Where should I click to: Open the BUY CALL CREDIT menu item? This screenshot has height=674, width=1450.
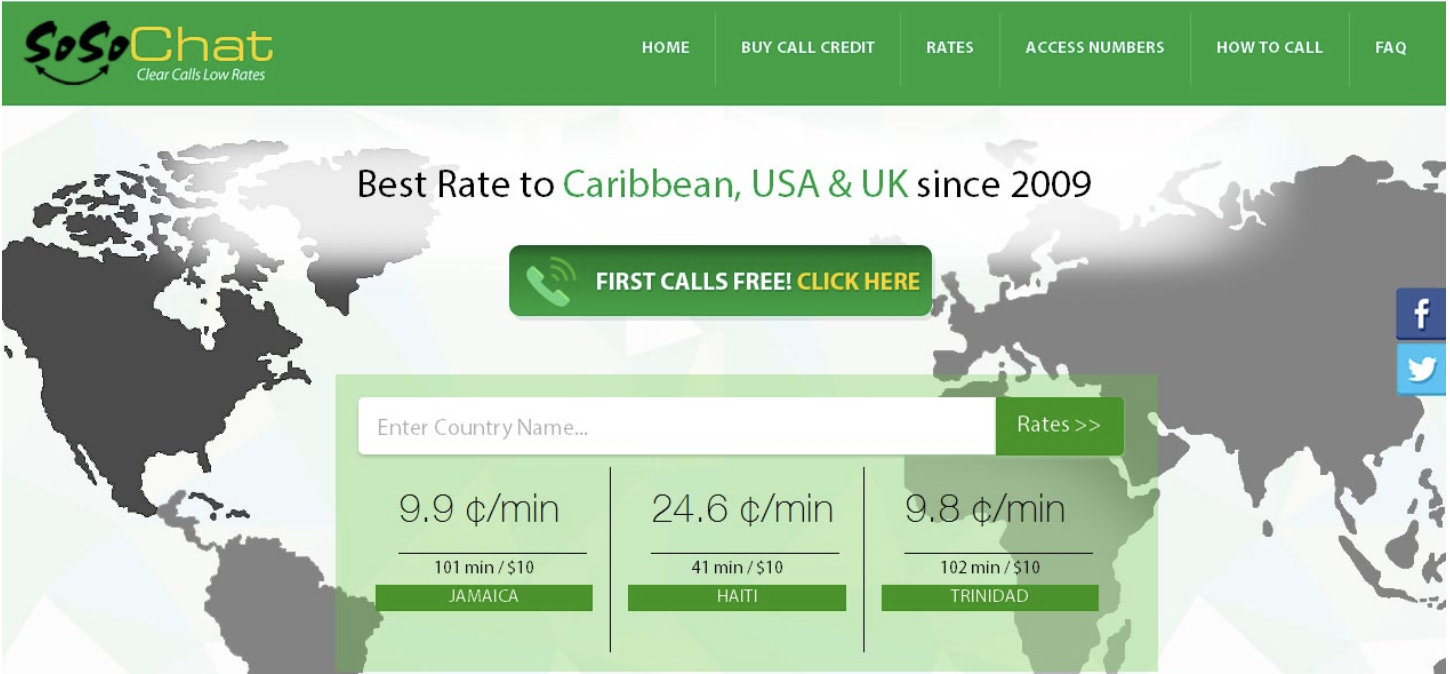[808, 47]
